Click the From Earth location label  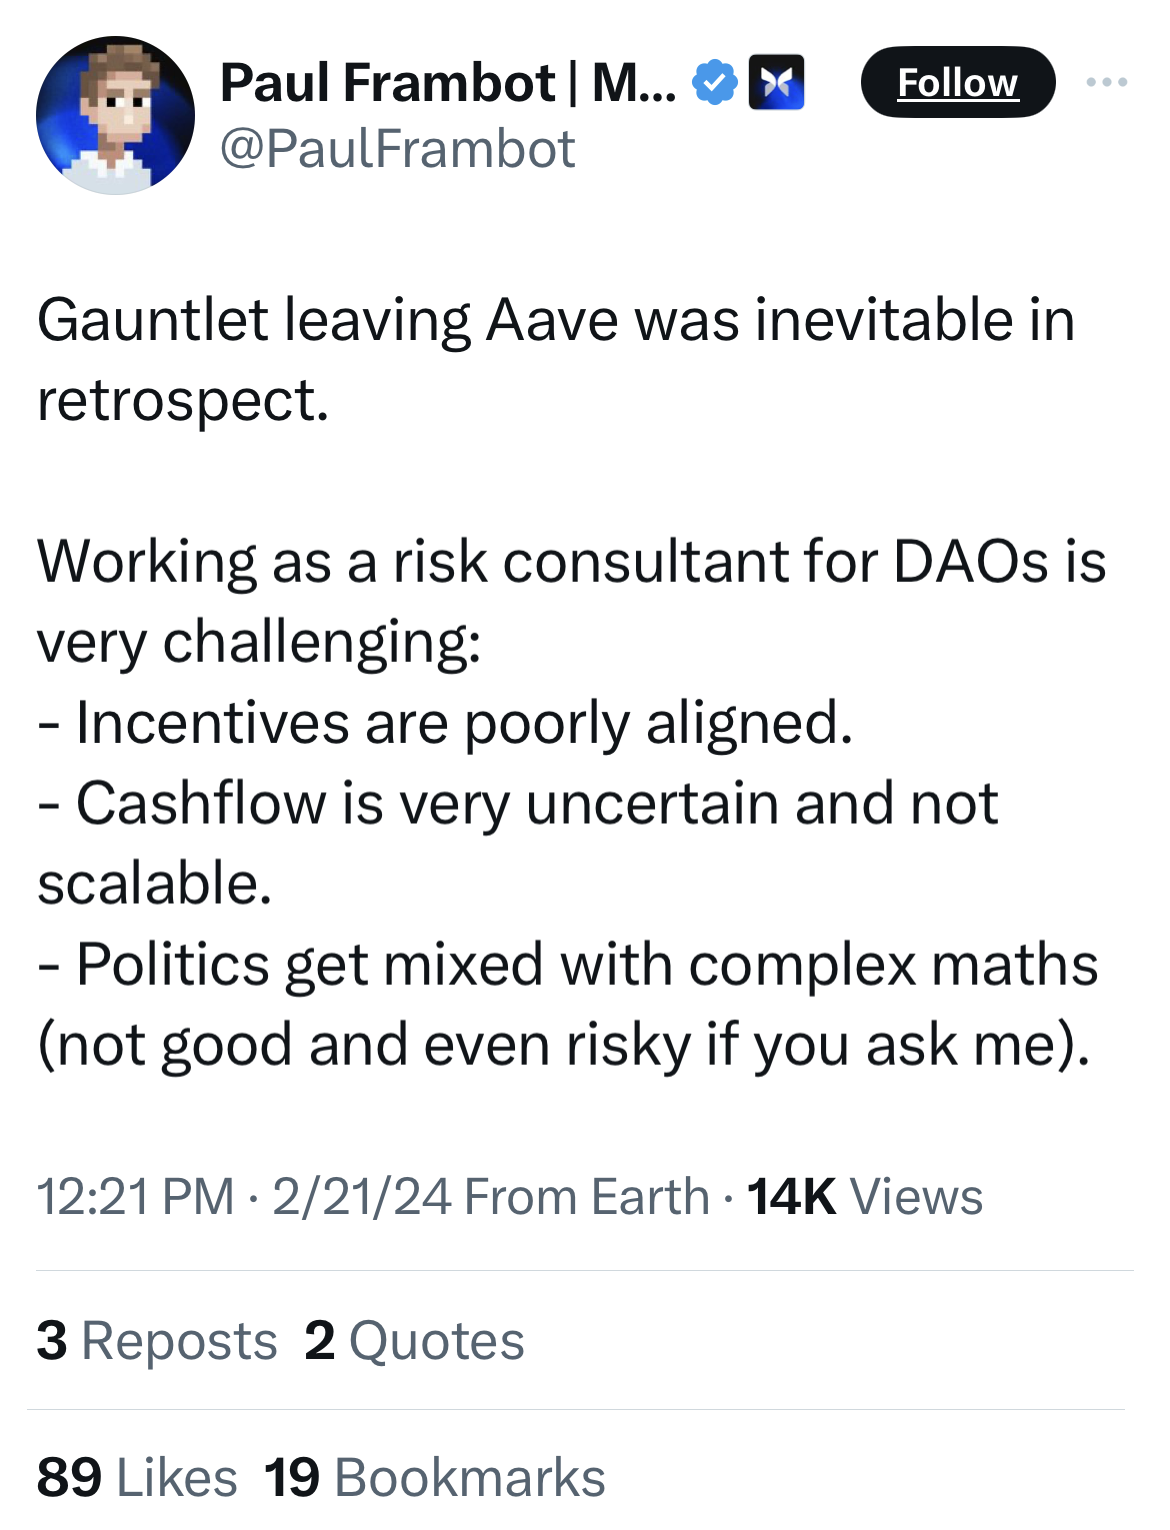[x=586, y=1197]
